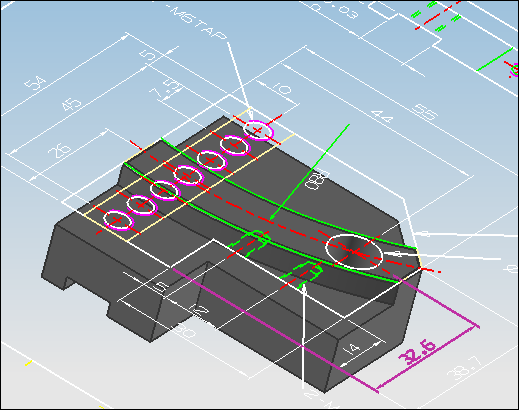Select the 44 dimension label

(x=382, y=117)
